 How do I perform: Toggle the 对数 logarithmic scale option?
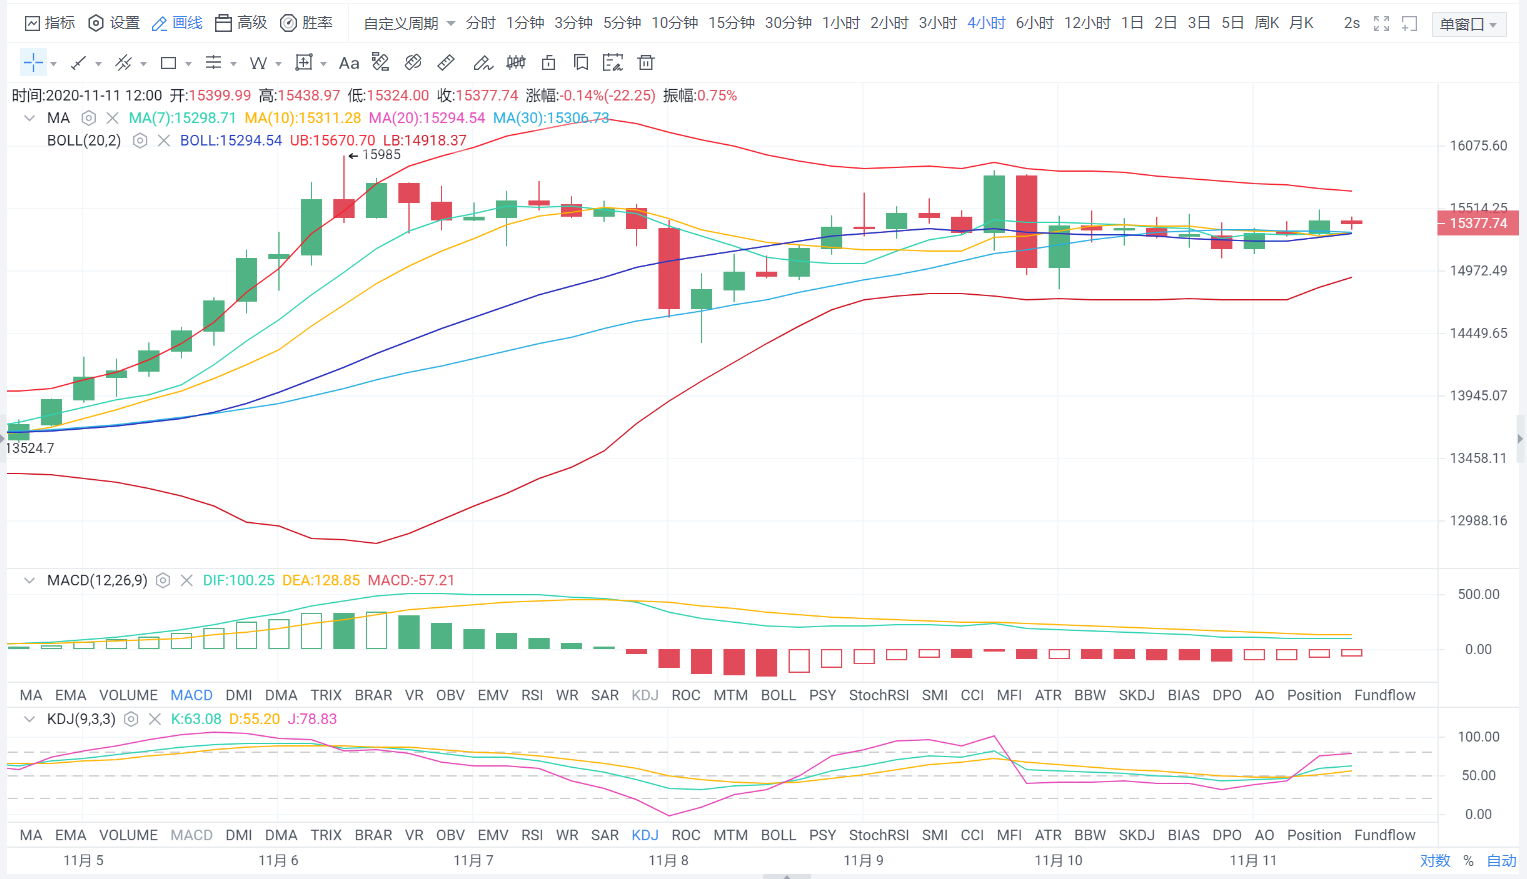tap(1435, 861)
